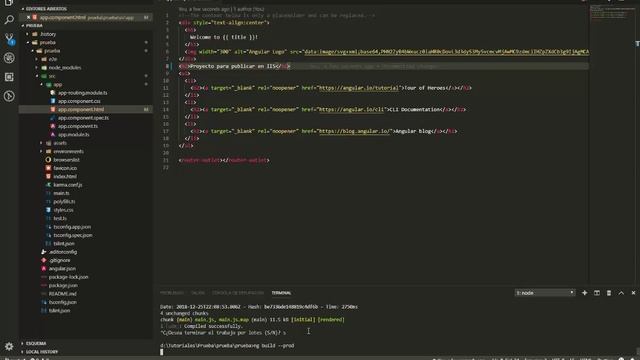This screenshot has width=640, height=360.
Task: Open main.ts file
Action: (61, 193)
